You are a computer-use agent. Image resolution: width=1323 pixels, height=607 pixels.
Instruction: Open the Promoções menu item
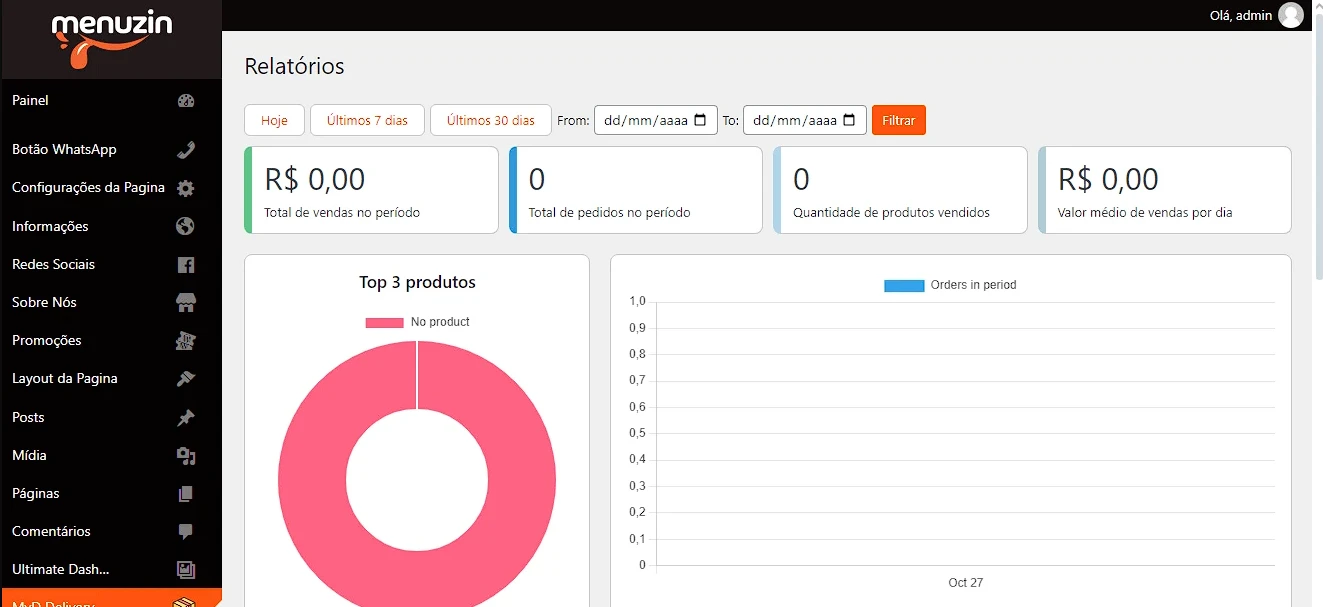pyautogui.click(x=47, y=340)
